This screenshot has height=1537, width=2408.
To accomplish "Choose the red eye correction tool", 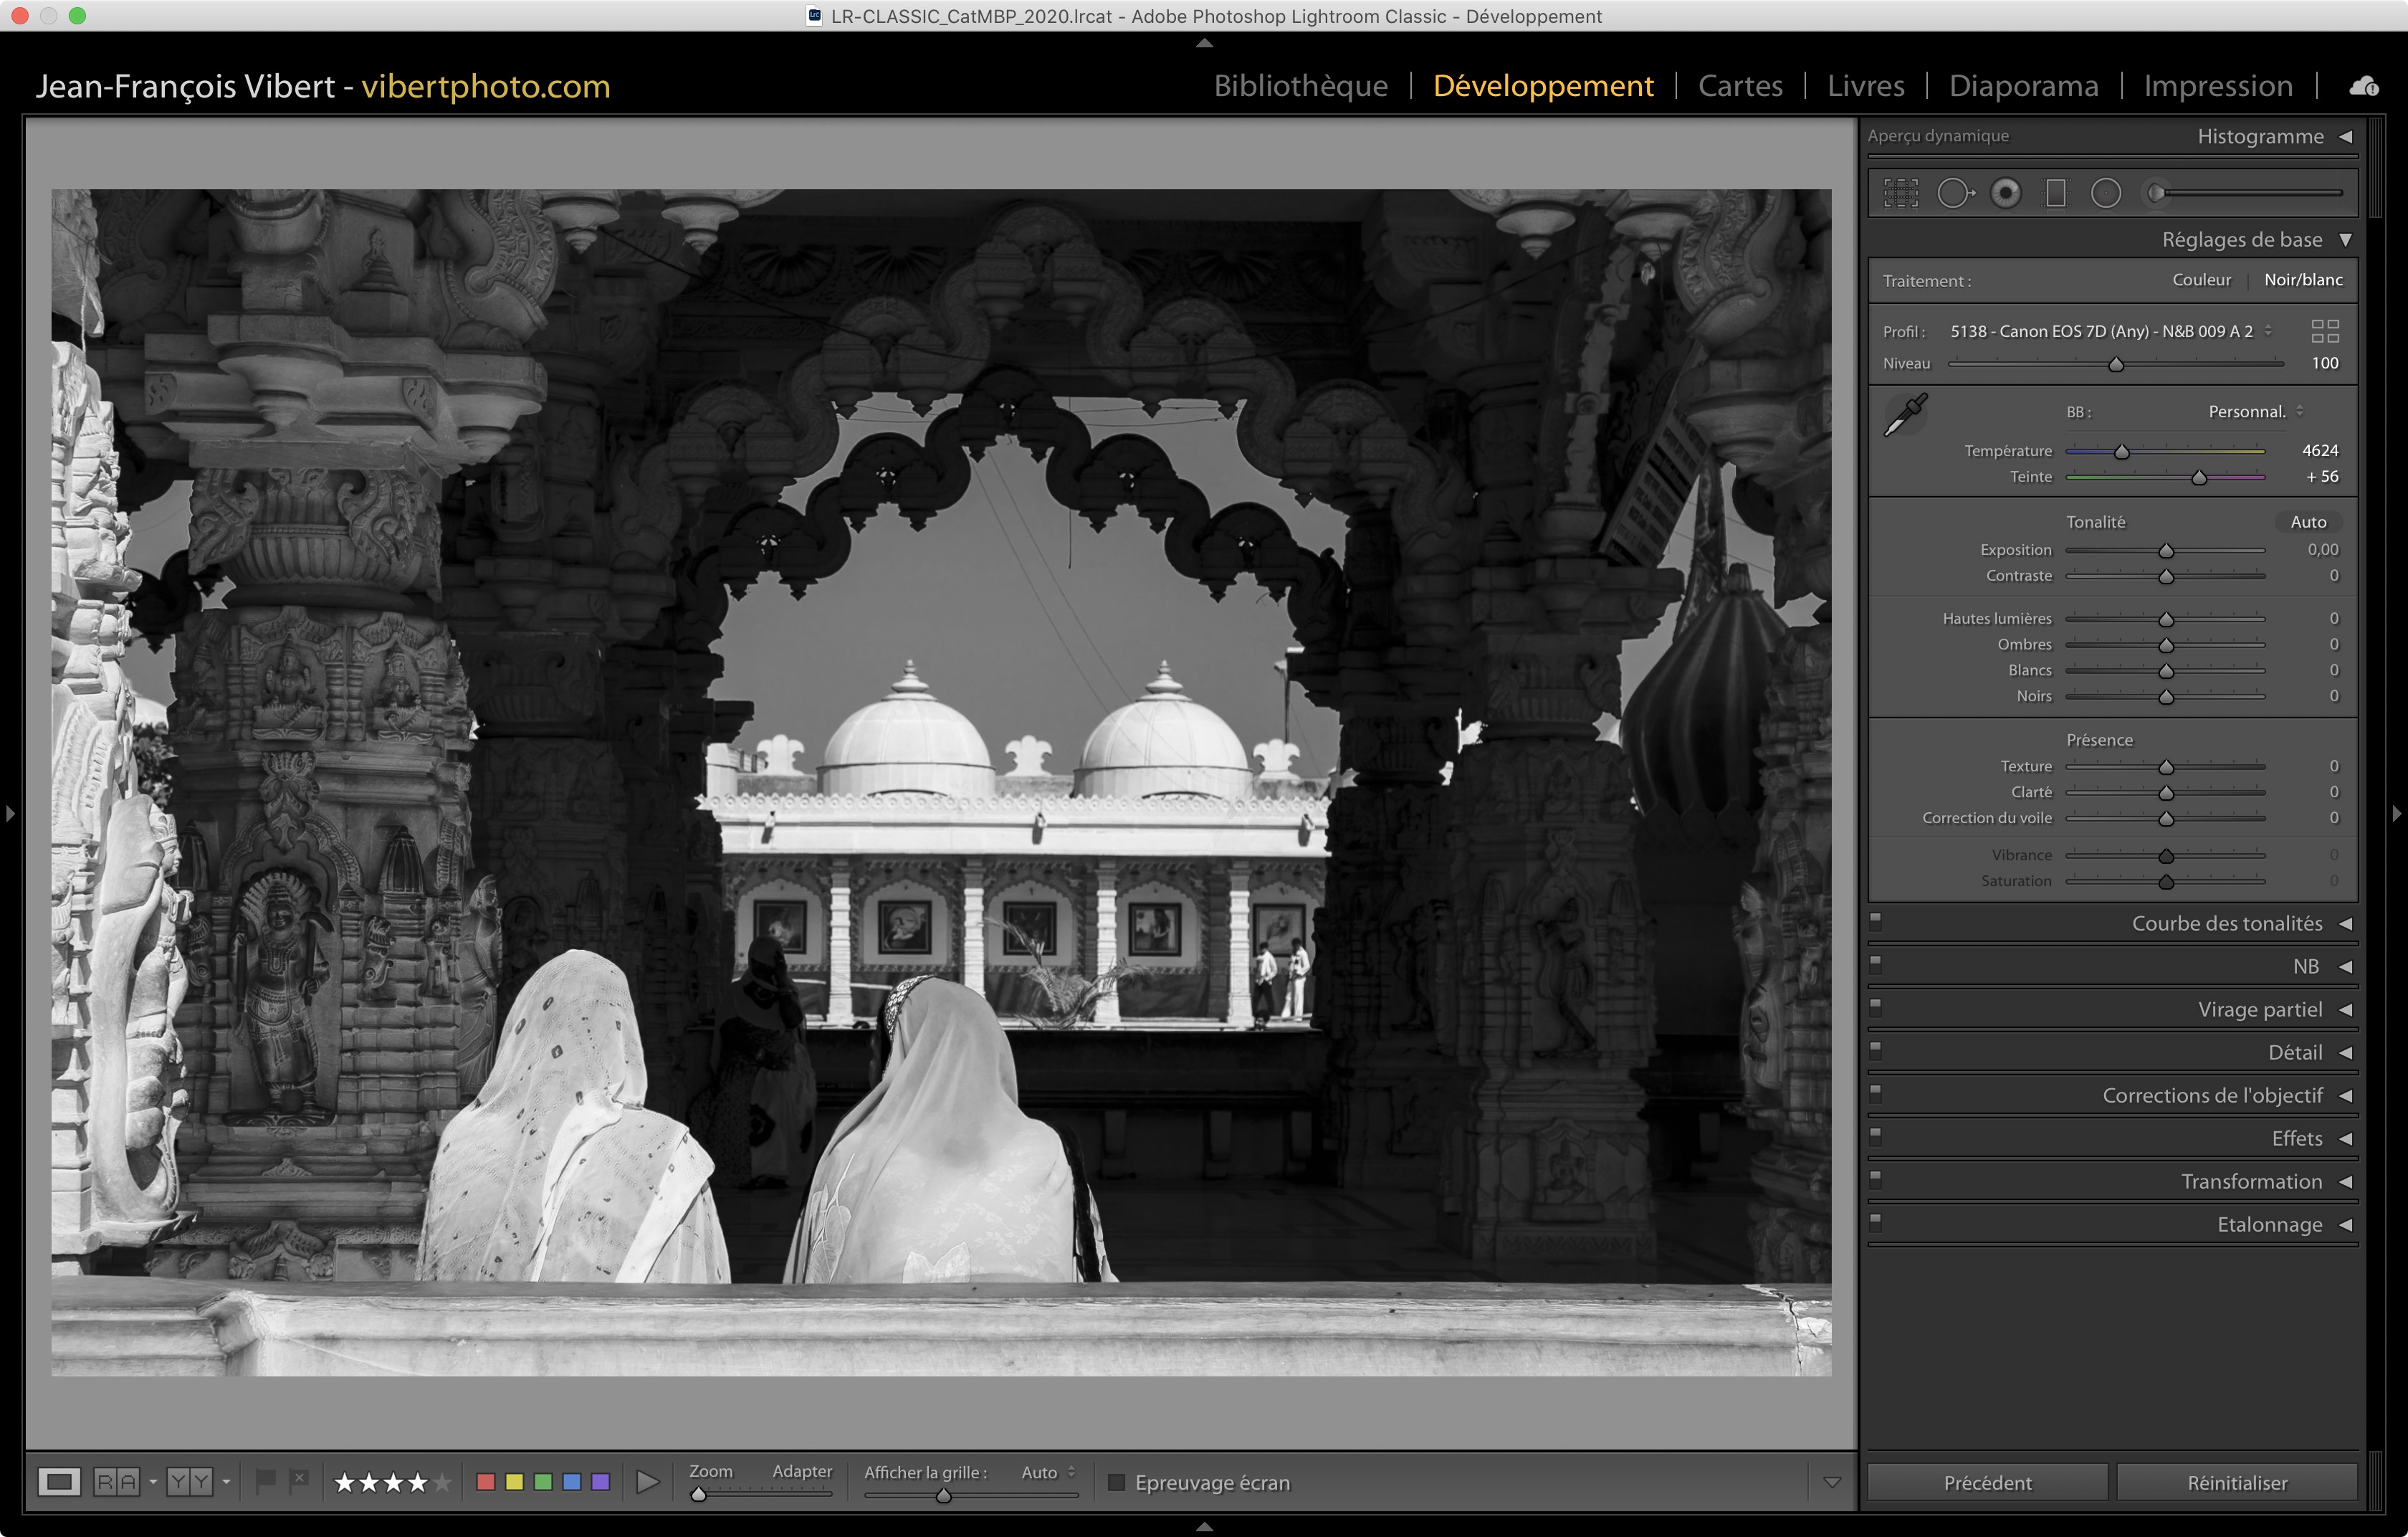I will 2005,193.
